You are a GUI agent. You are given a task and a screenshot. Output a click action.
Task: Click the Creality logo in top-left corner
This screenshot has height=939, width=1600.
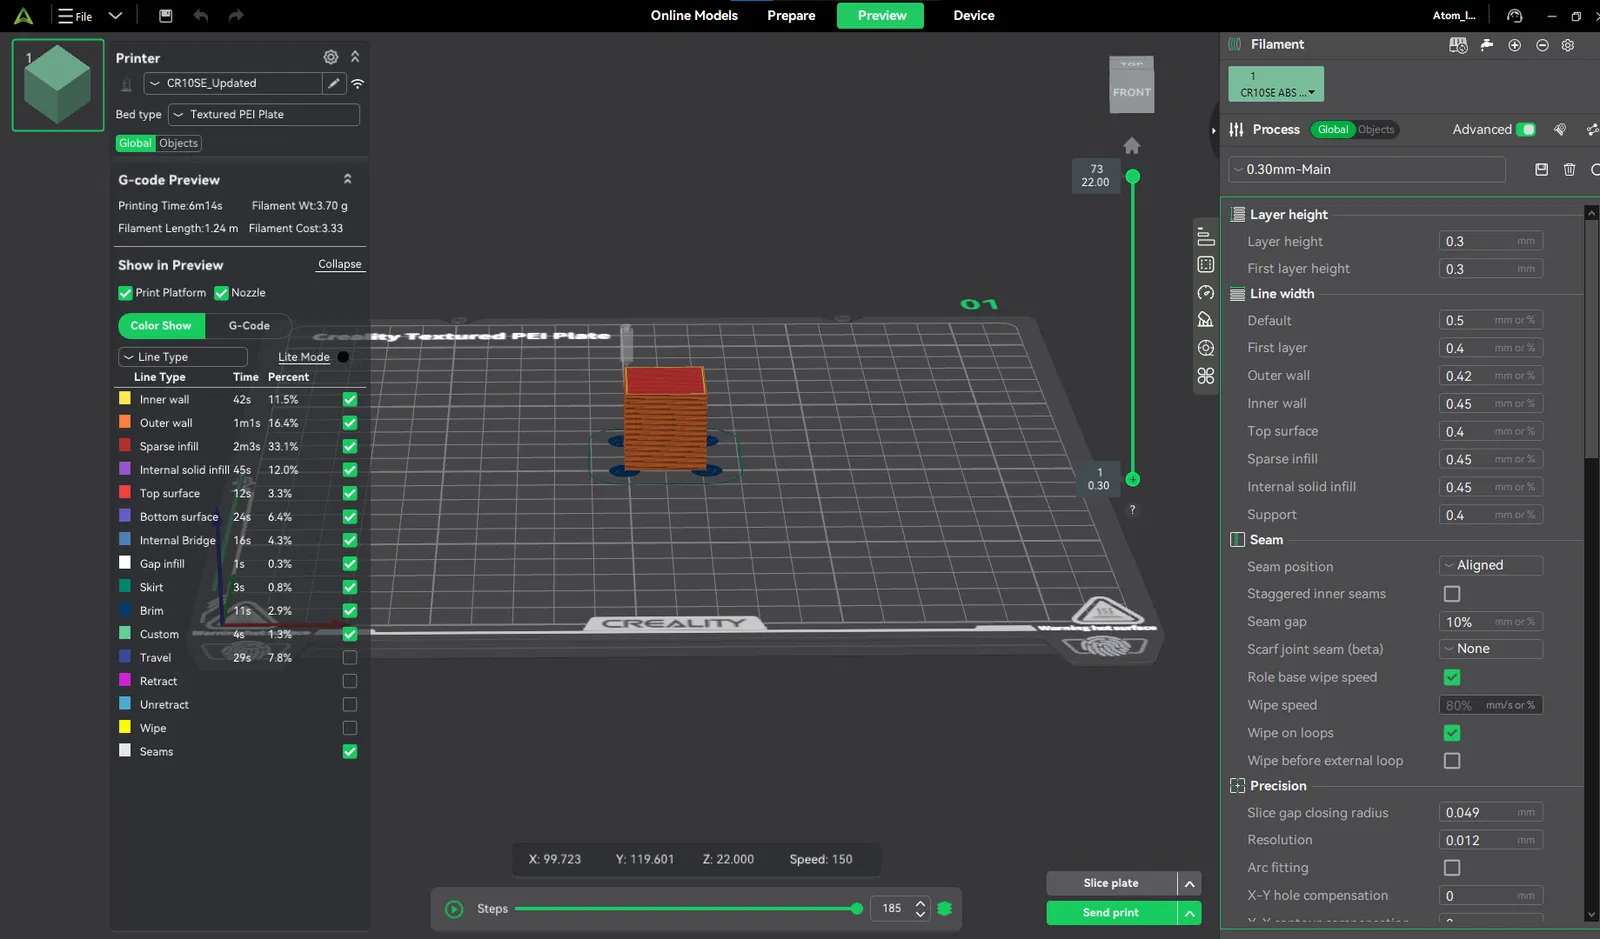tap(23, 16)
